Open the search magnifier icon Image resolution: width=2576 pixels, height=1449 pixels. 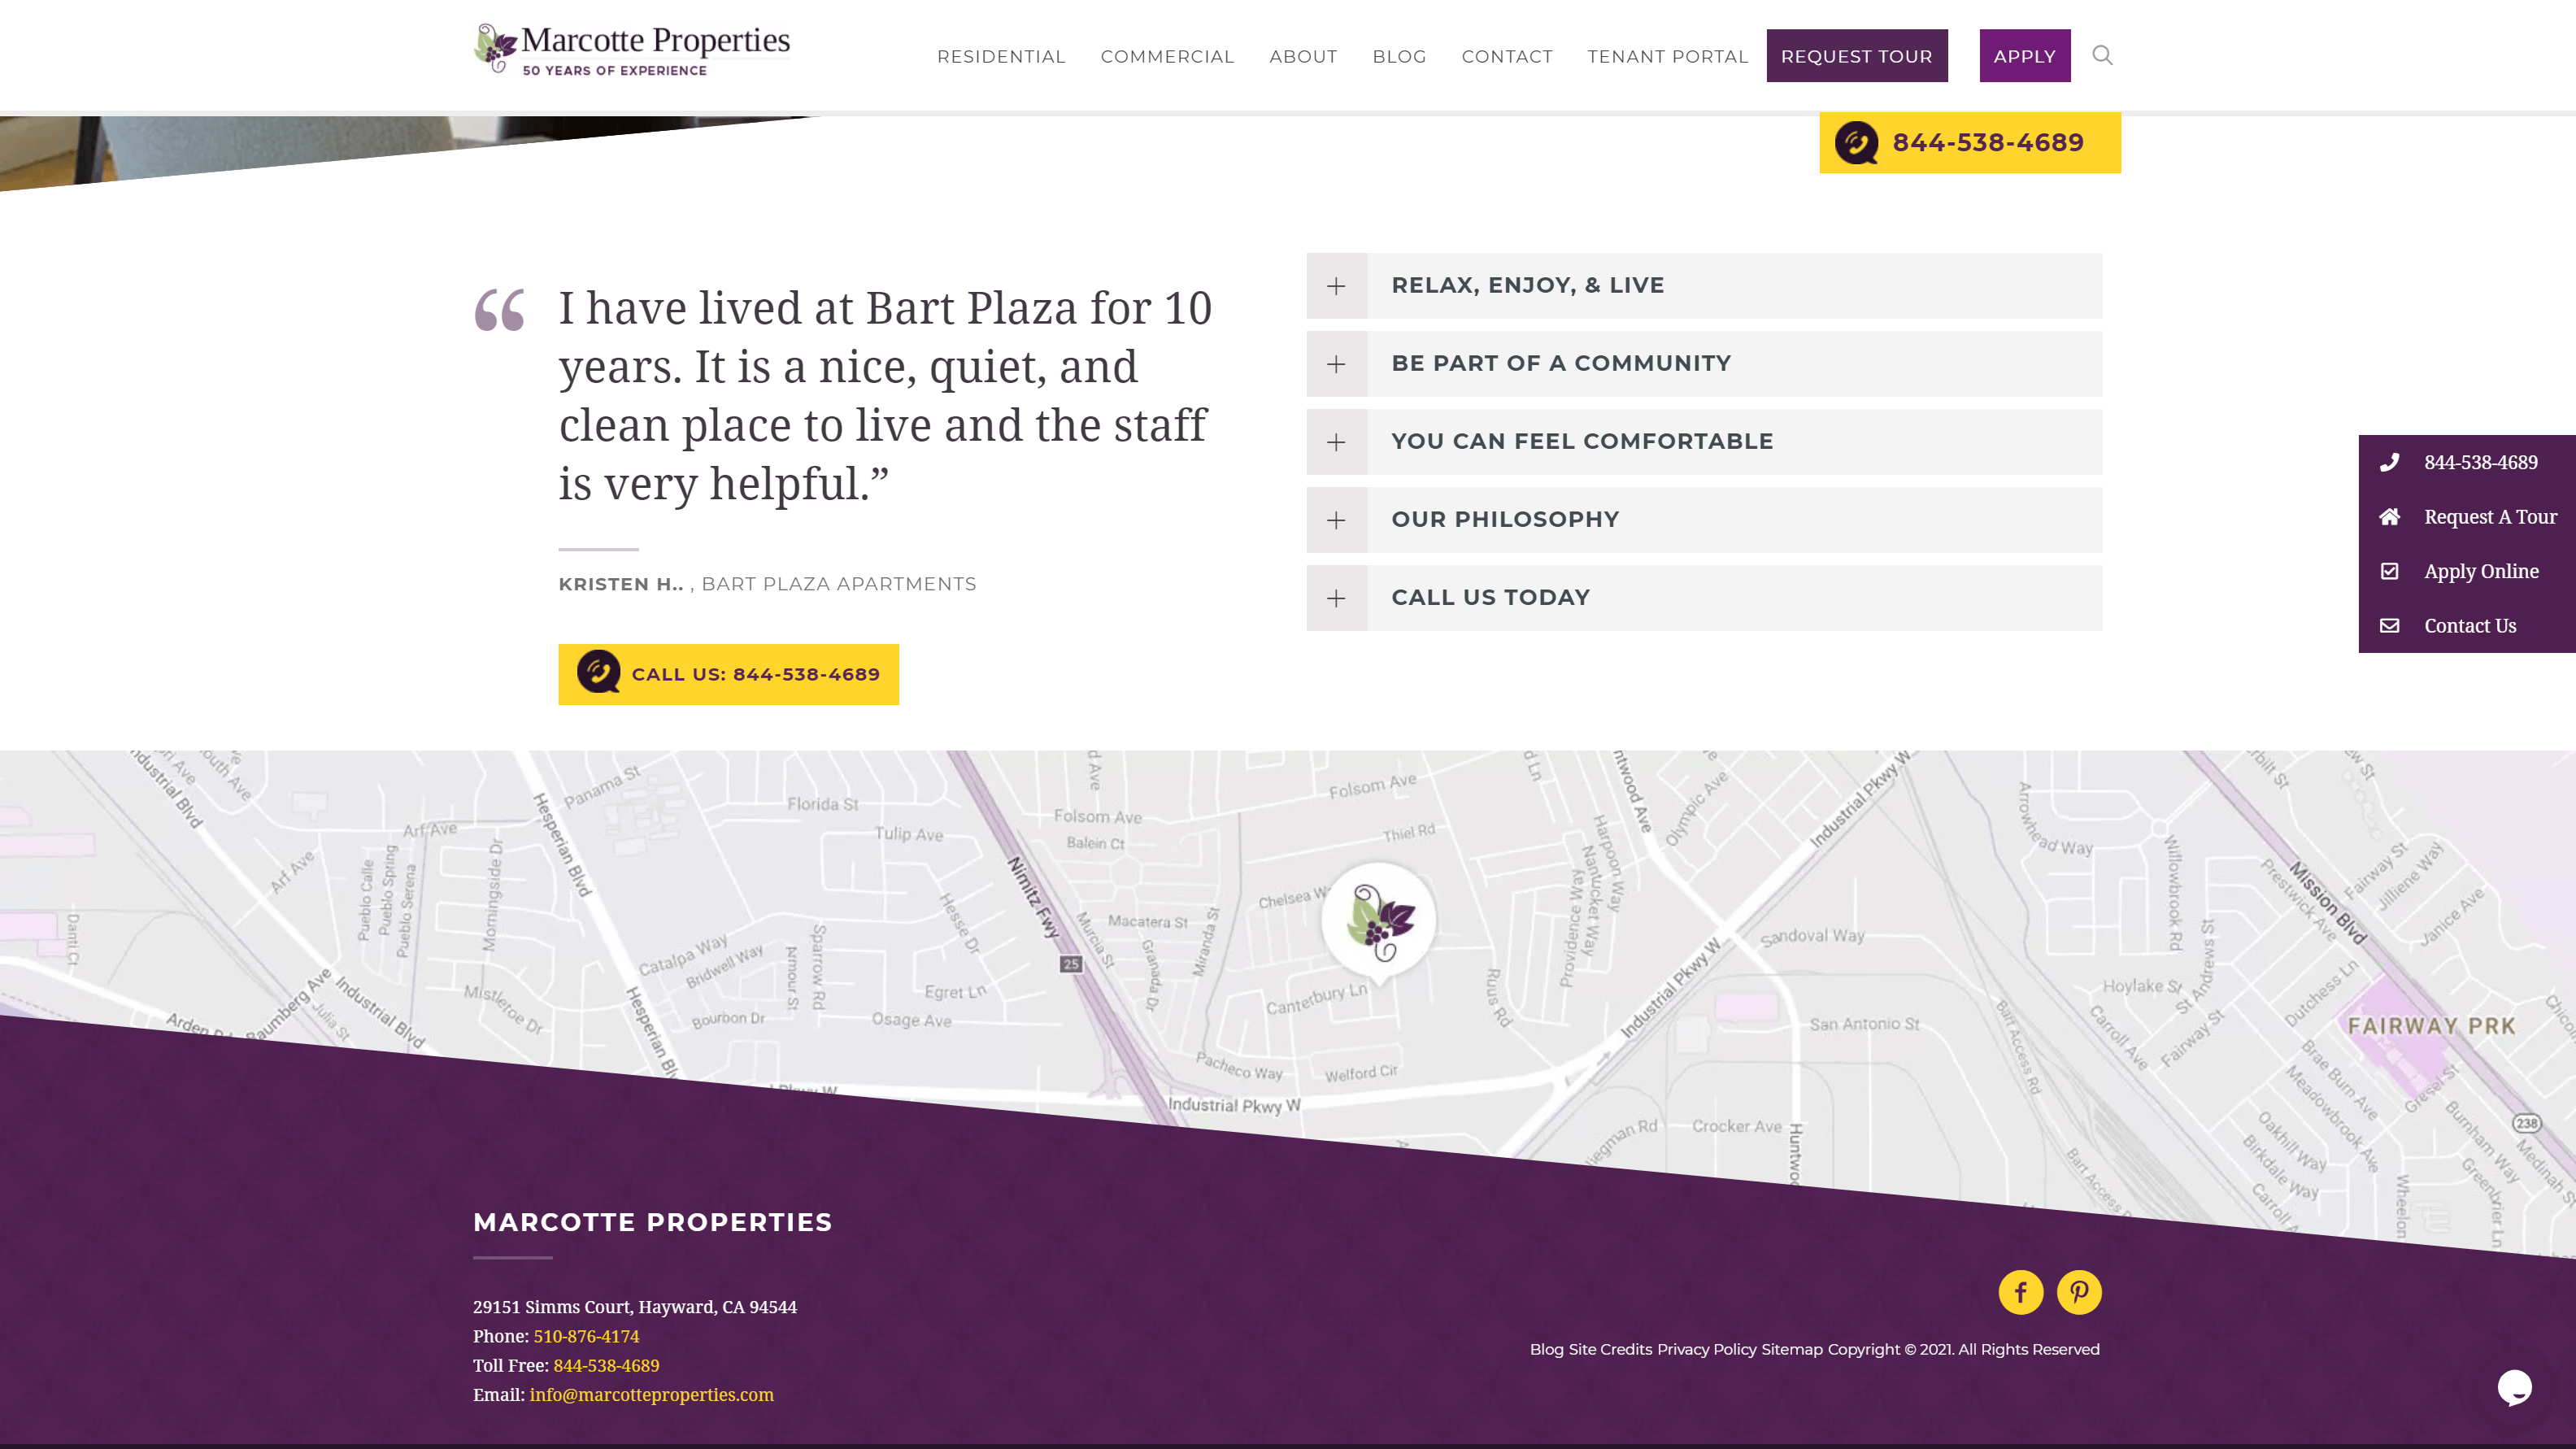pos(2102,55)
